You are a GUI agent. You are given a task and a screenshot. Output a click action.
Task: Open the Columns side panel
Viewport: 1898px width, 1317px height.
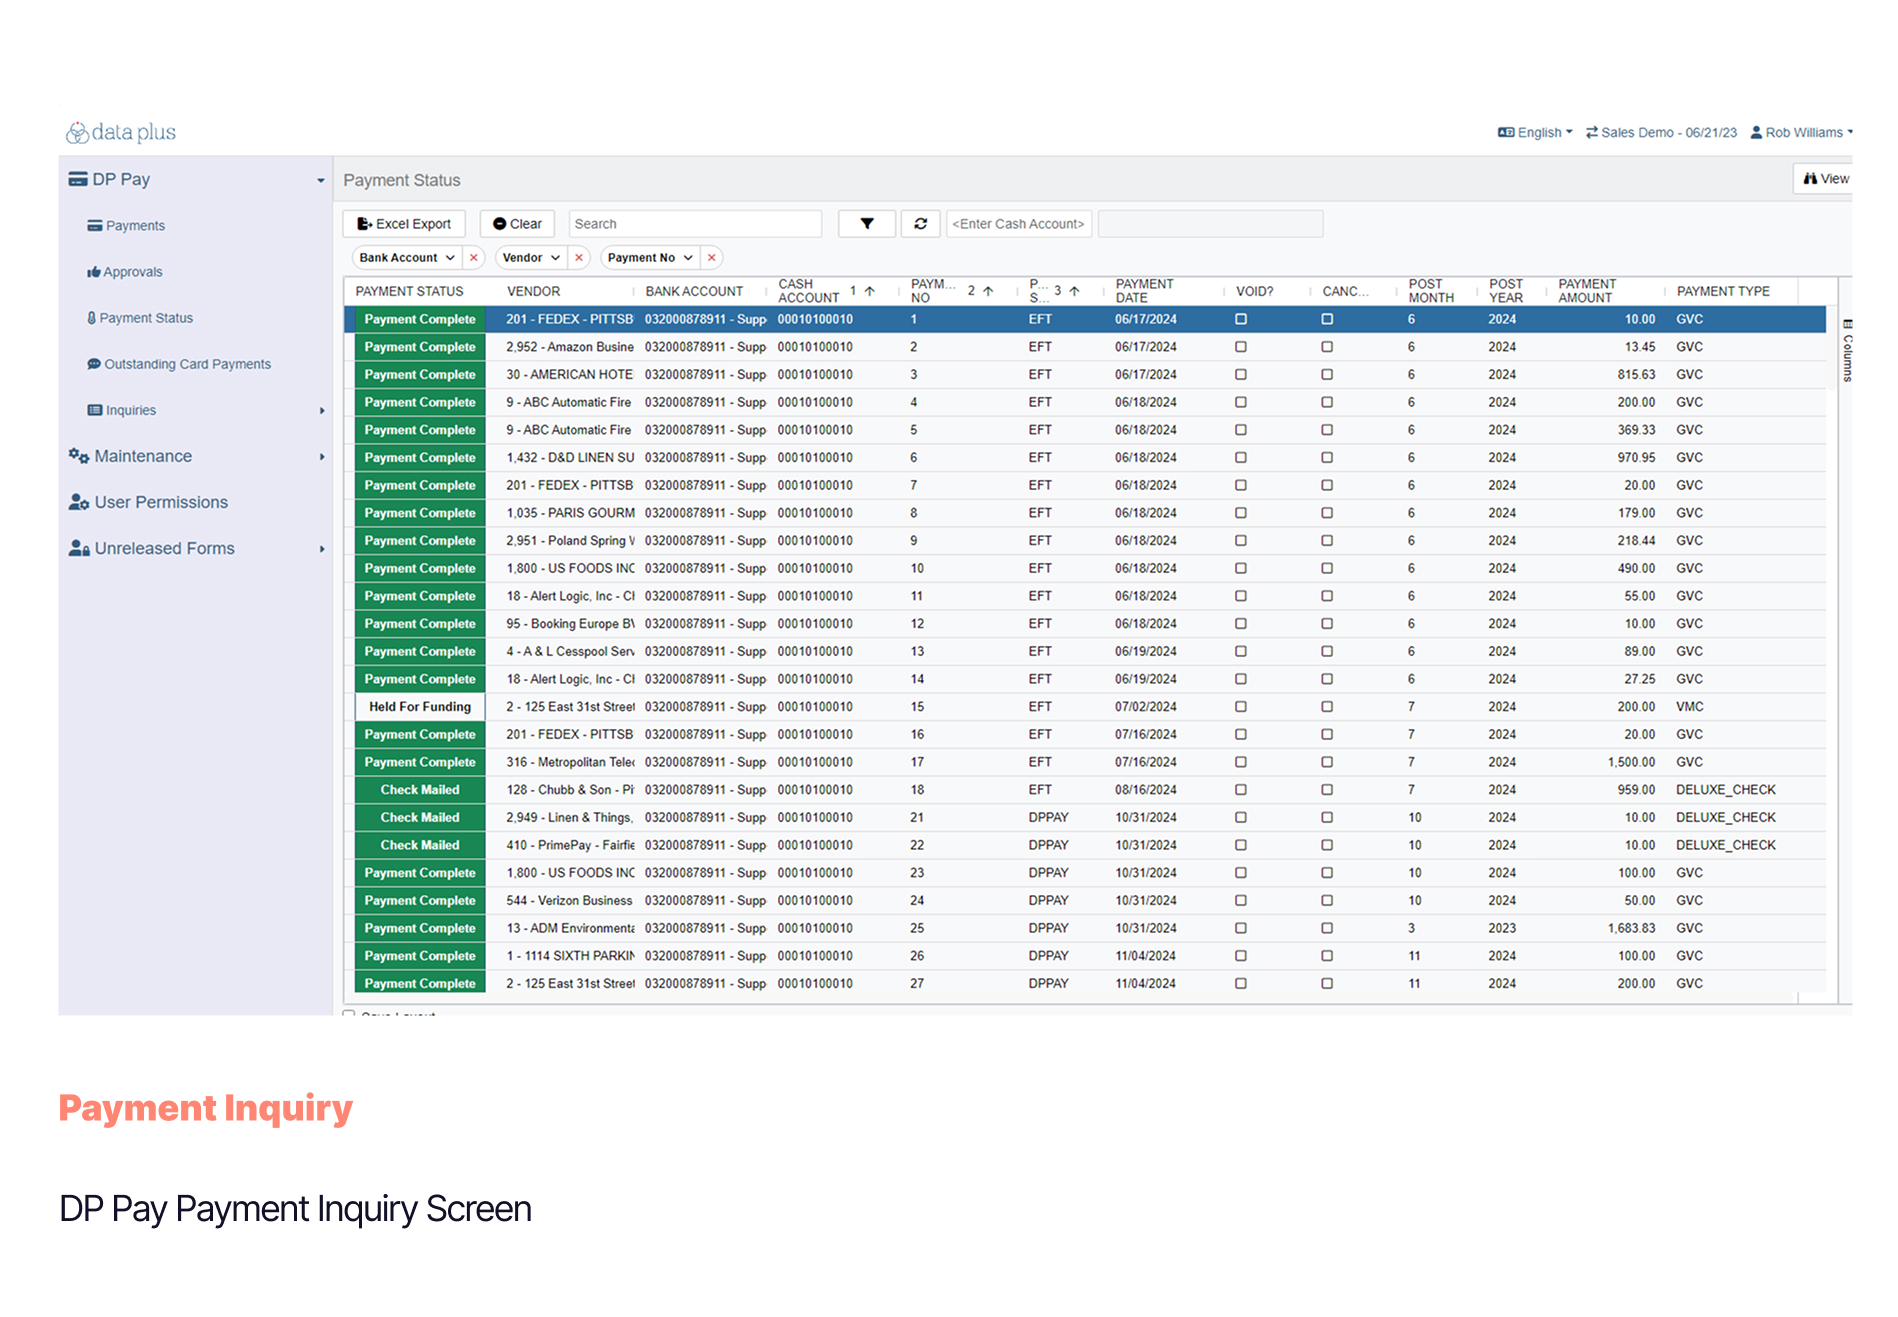[1847, 350]
